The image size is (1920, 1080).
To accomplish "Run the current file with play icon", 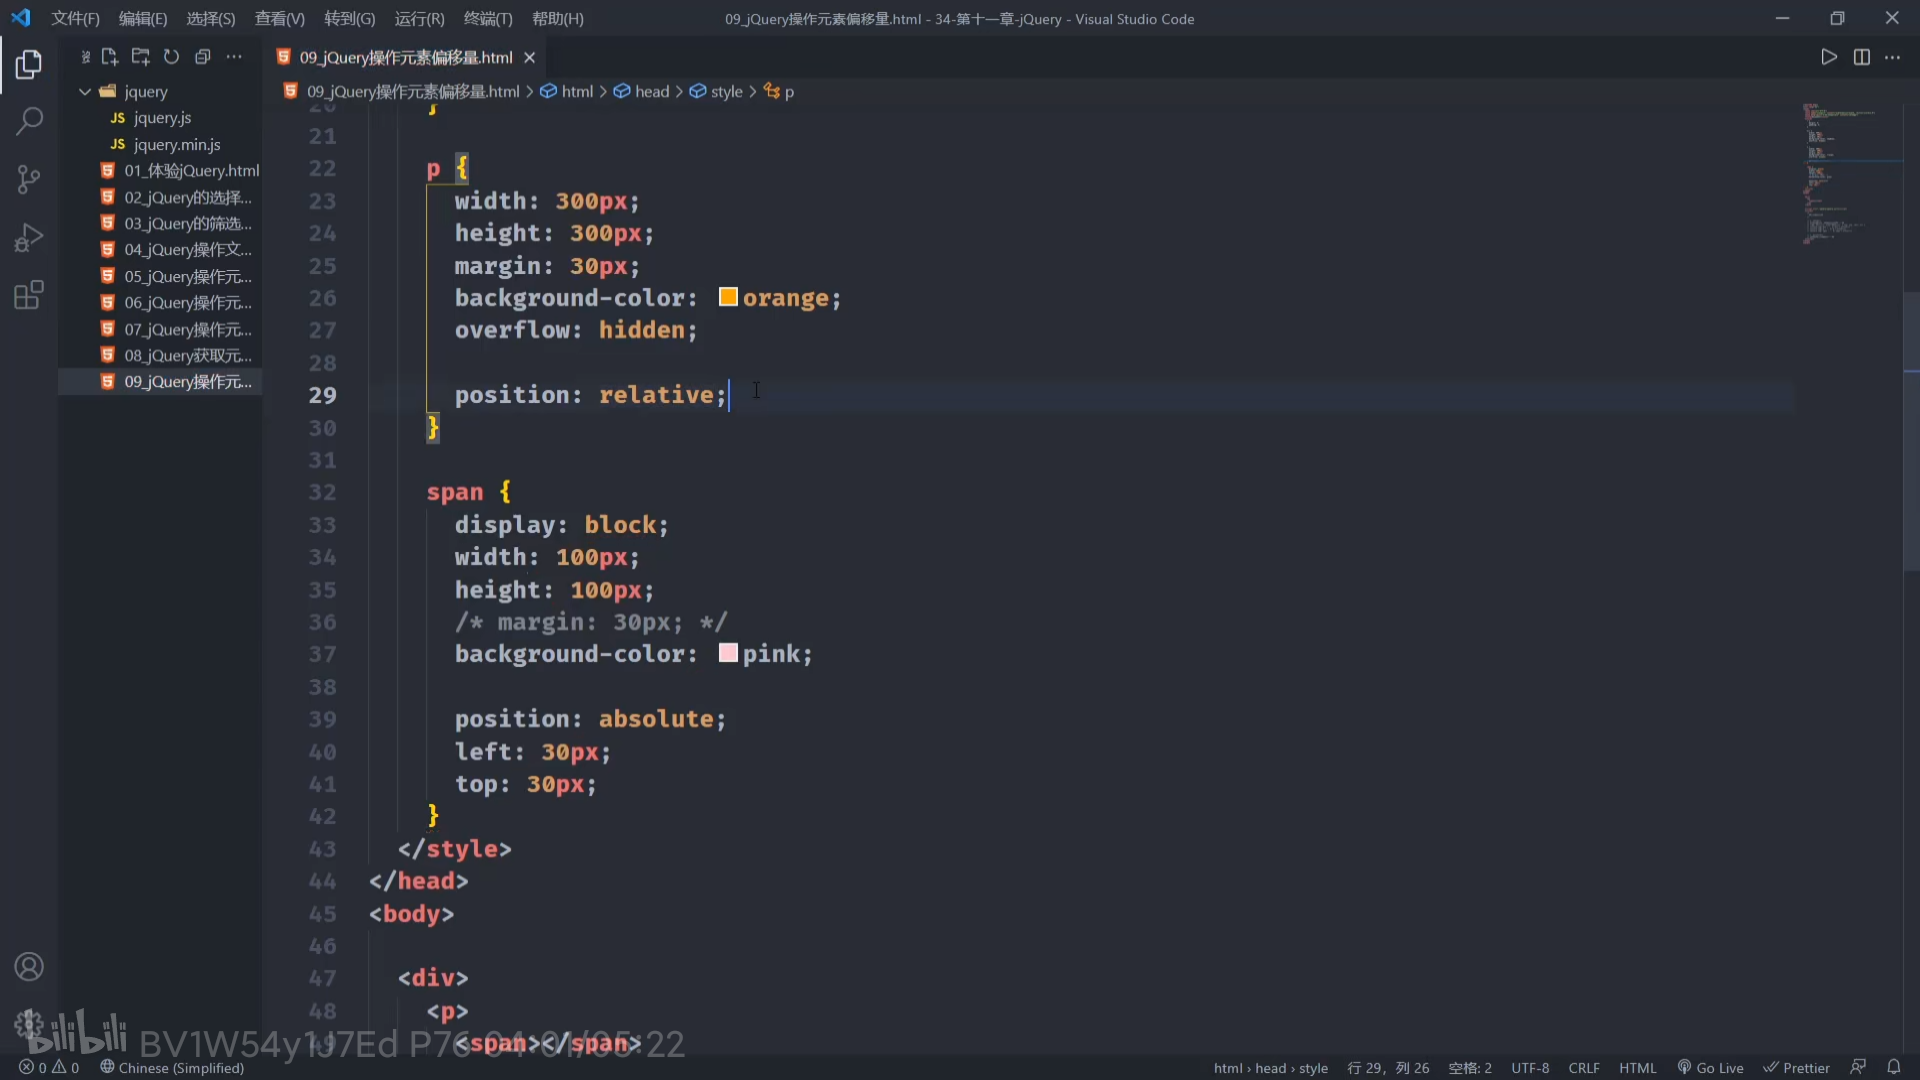I will tap(1829, 57).
